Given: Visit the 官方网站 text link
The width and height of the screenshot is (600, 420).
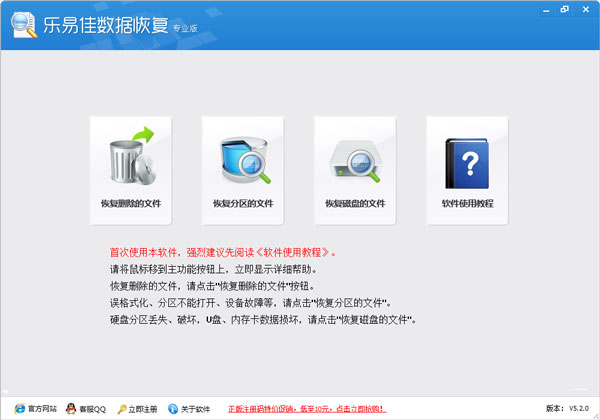Looking at the screenshot, I should pos(43,409).
